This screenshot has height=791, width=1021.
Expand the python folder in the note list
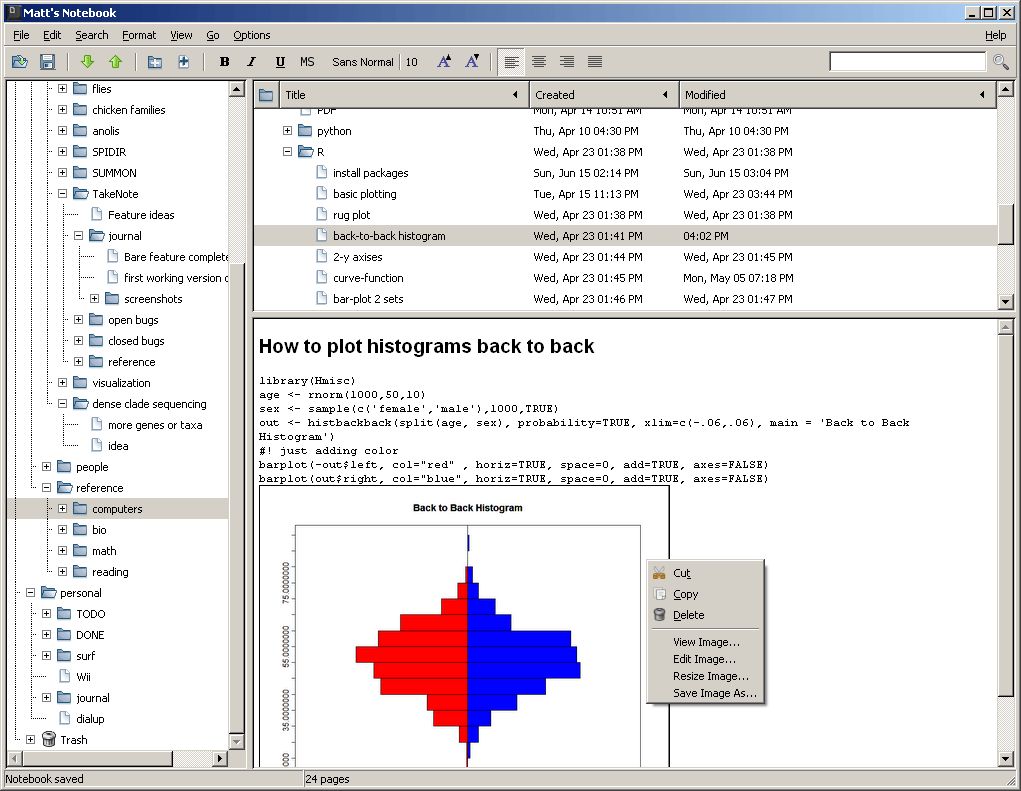point(287,130)
